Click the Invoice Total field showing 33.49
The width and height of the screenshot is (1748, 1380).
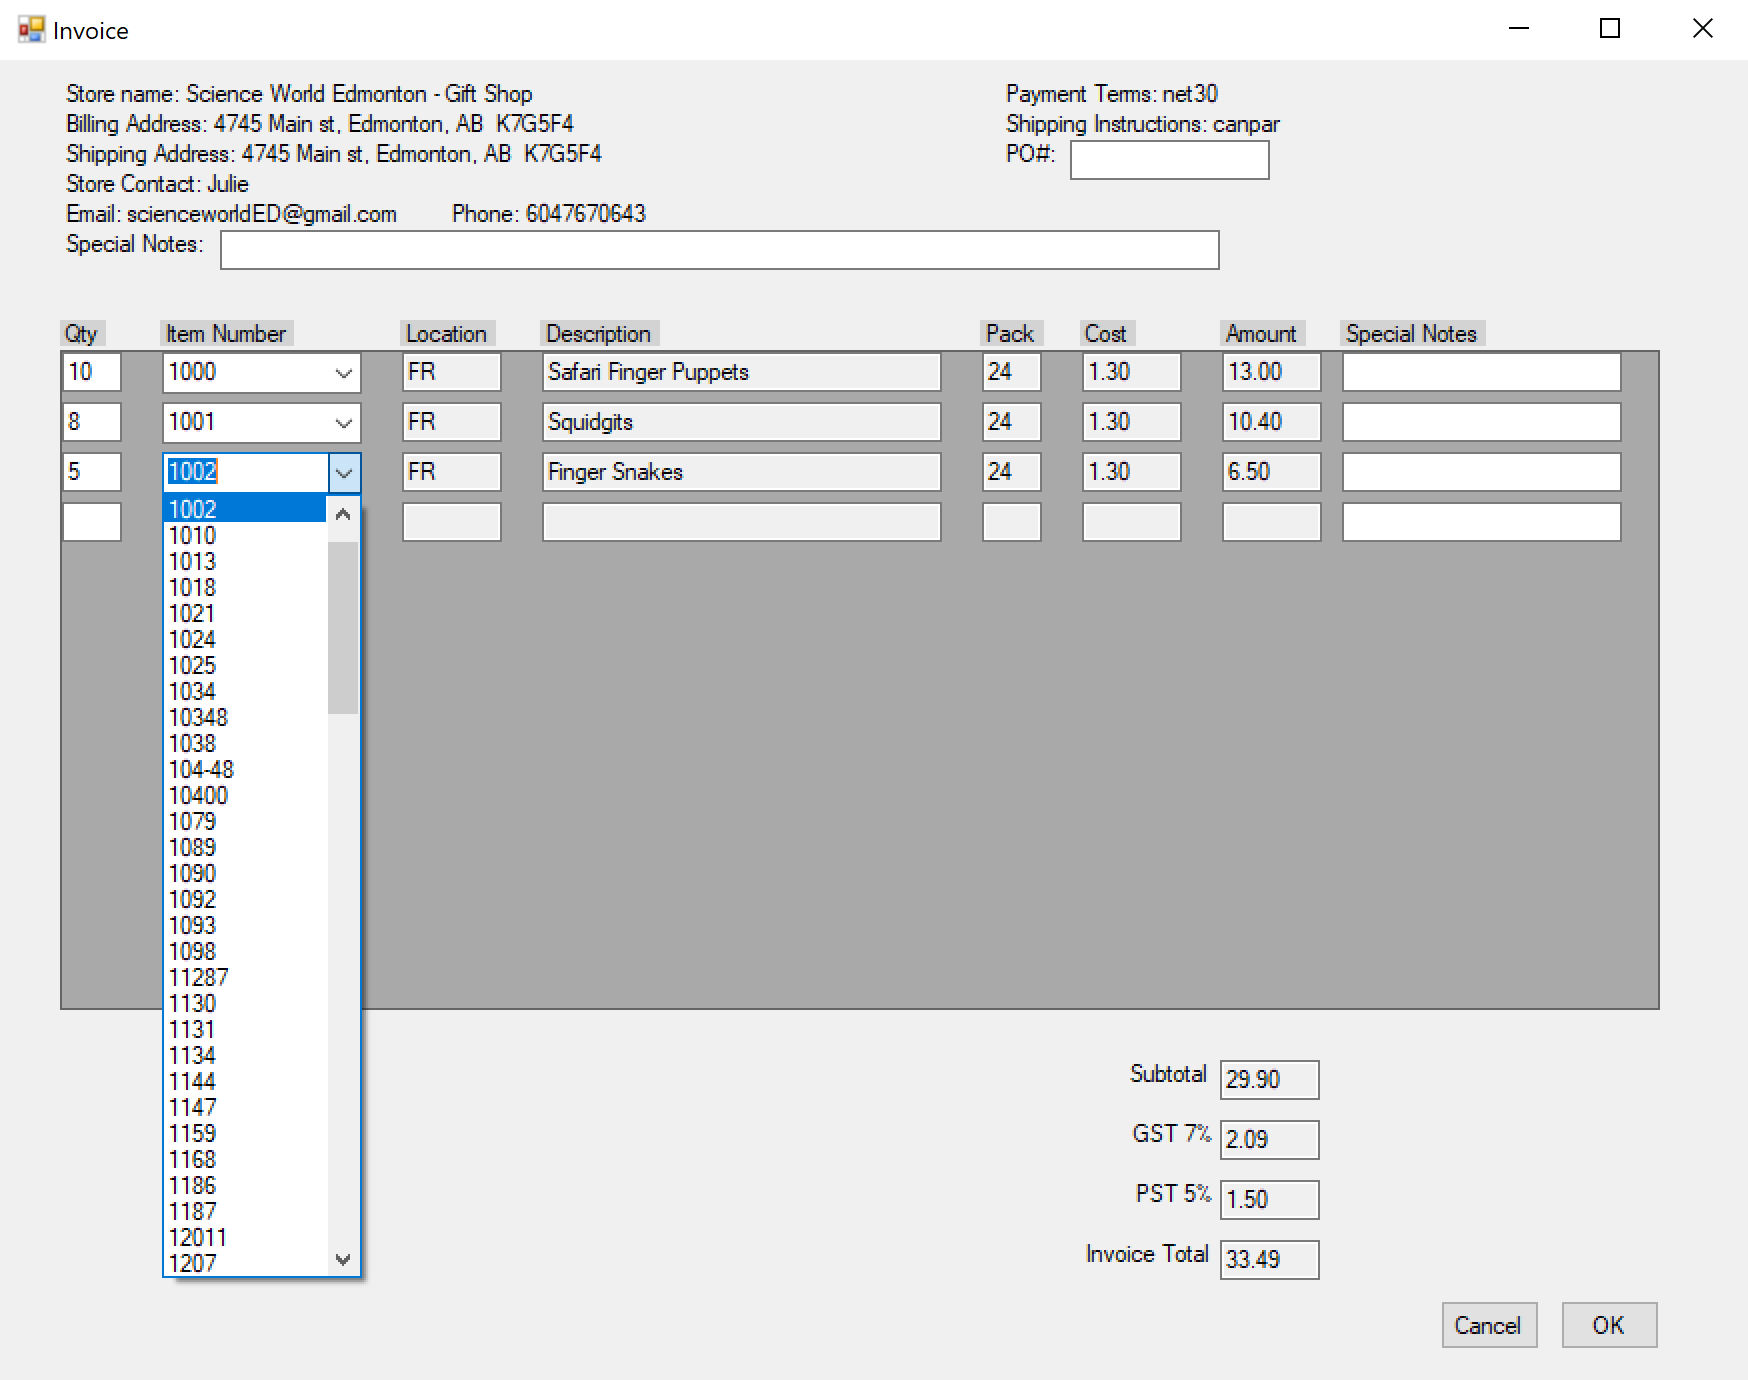click(x=1270, y=1260)
